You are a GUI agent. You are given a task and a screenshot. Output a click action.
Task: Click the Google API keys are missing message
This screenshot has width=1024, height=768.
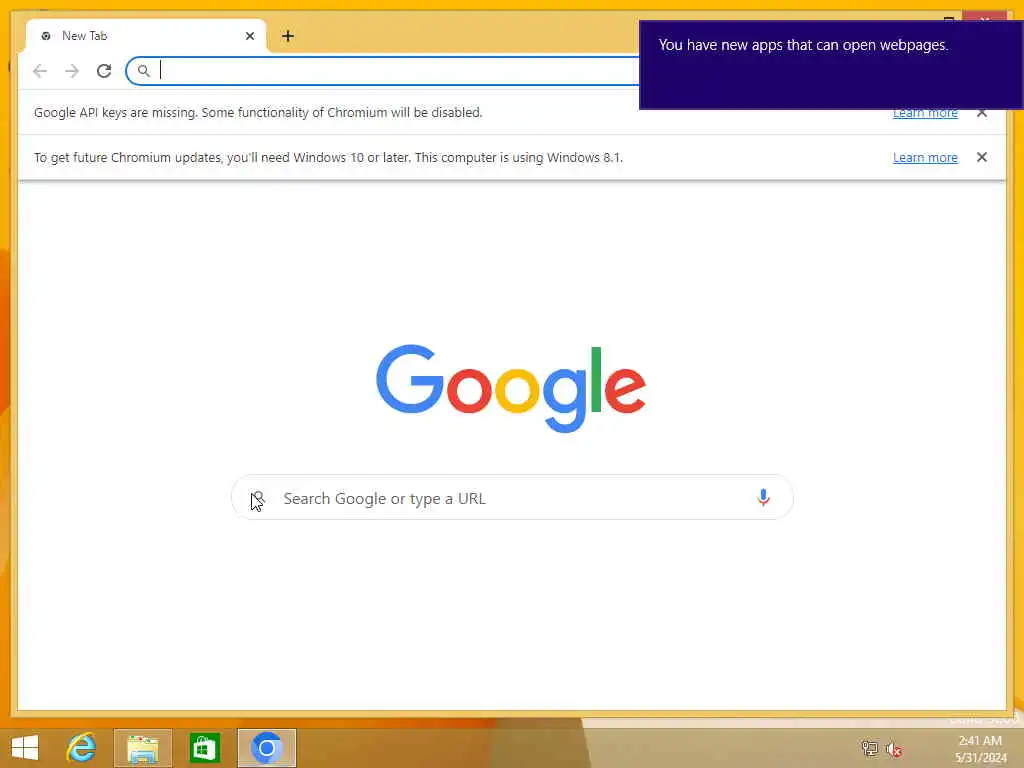[258, 112]
